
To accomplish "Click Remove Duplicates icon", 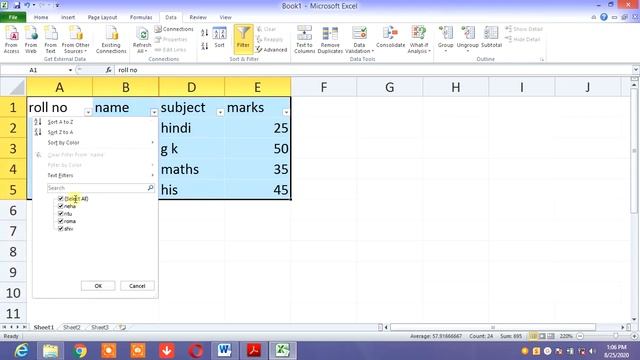I will click(330, 39).
